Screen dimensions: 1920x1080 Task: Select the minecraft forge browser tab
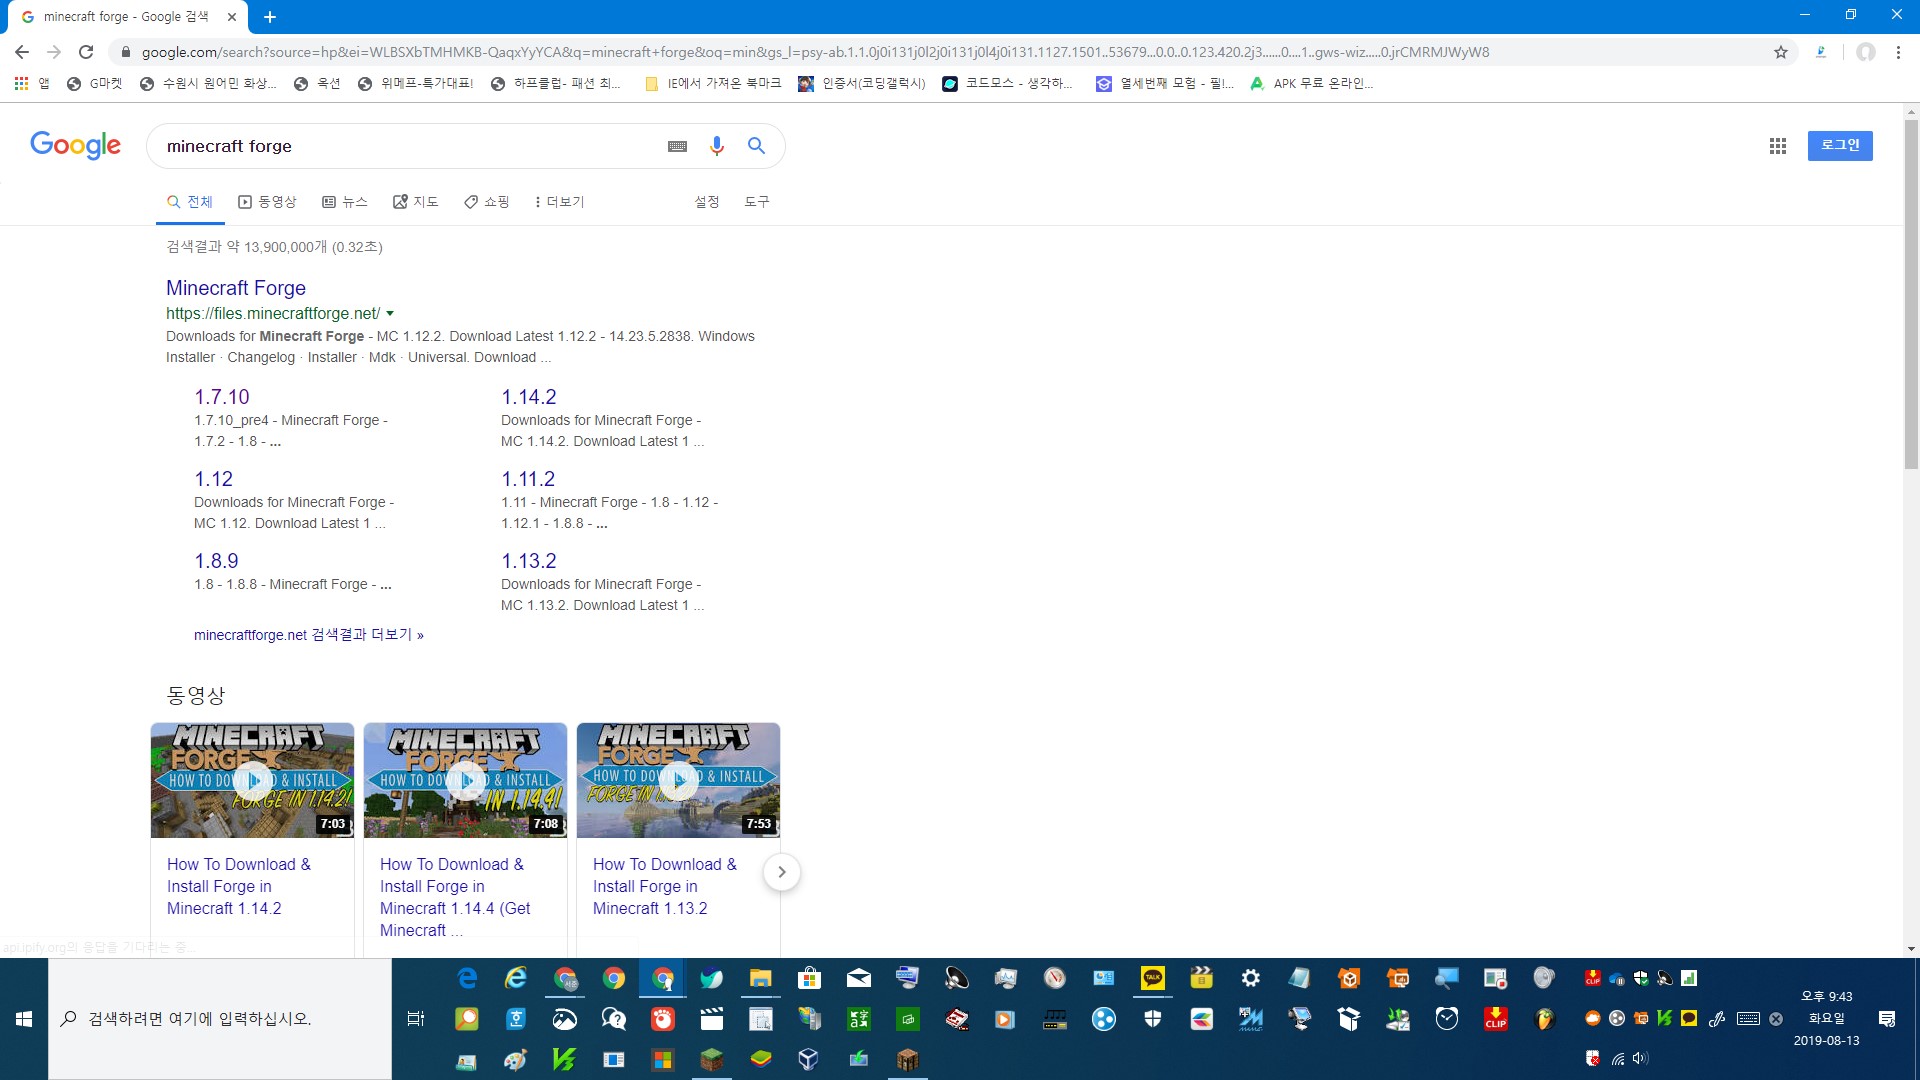[x=125, y=17]
